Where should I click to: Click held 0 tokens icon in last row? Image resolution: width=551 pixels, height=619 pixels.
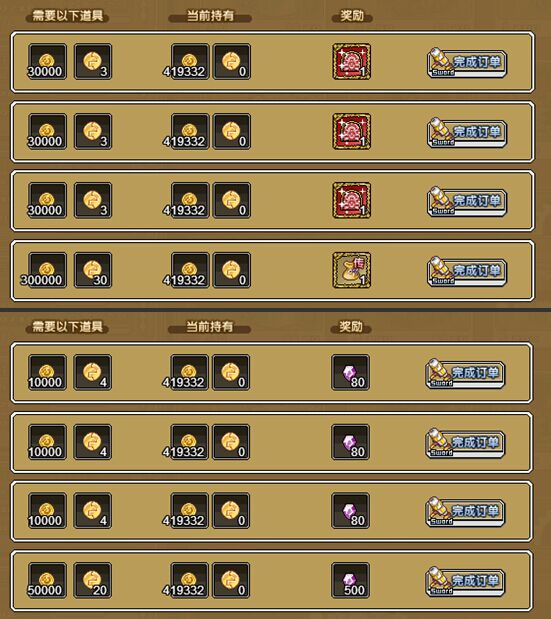point(231,580)
